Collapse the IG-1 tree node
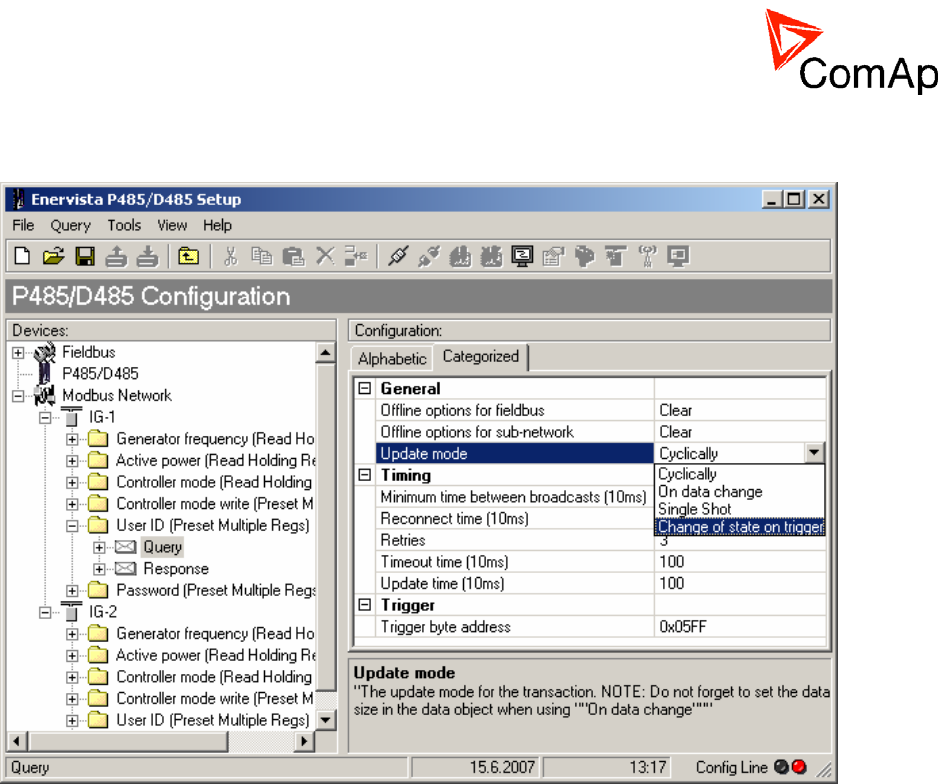The width and height of the screenshot is (938, 784). pyautogui.click(x=45, y=417)
